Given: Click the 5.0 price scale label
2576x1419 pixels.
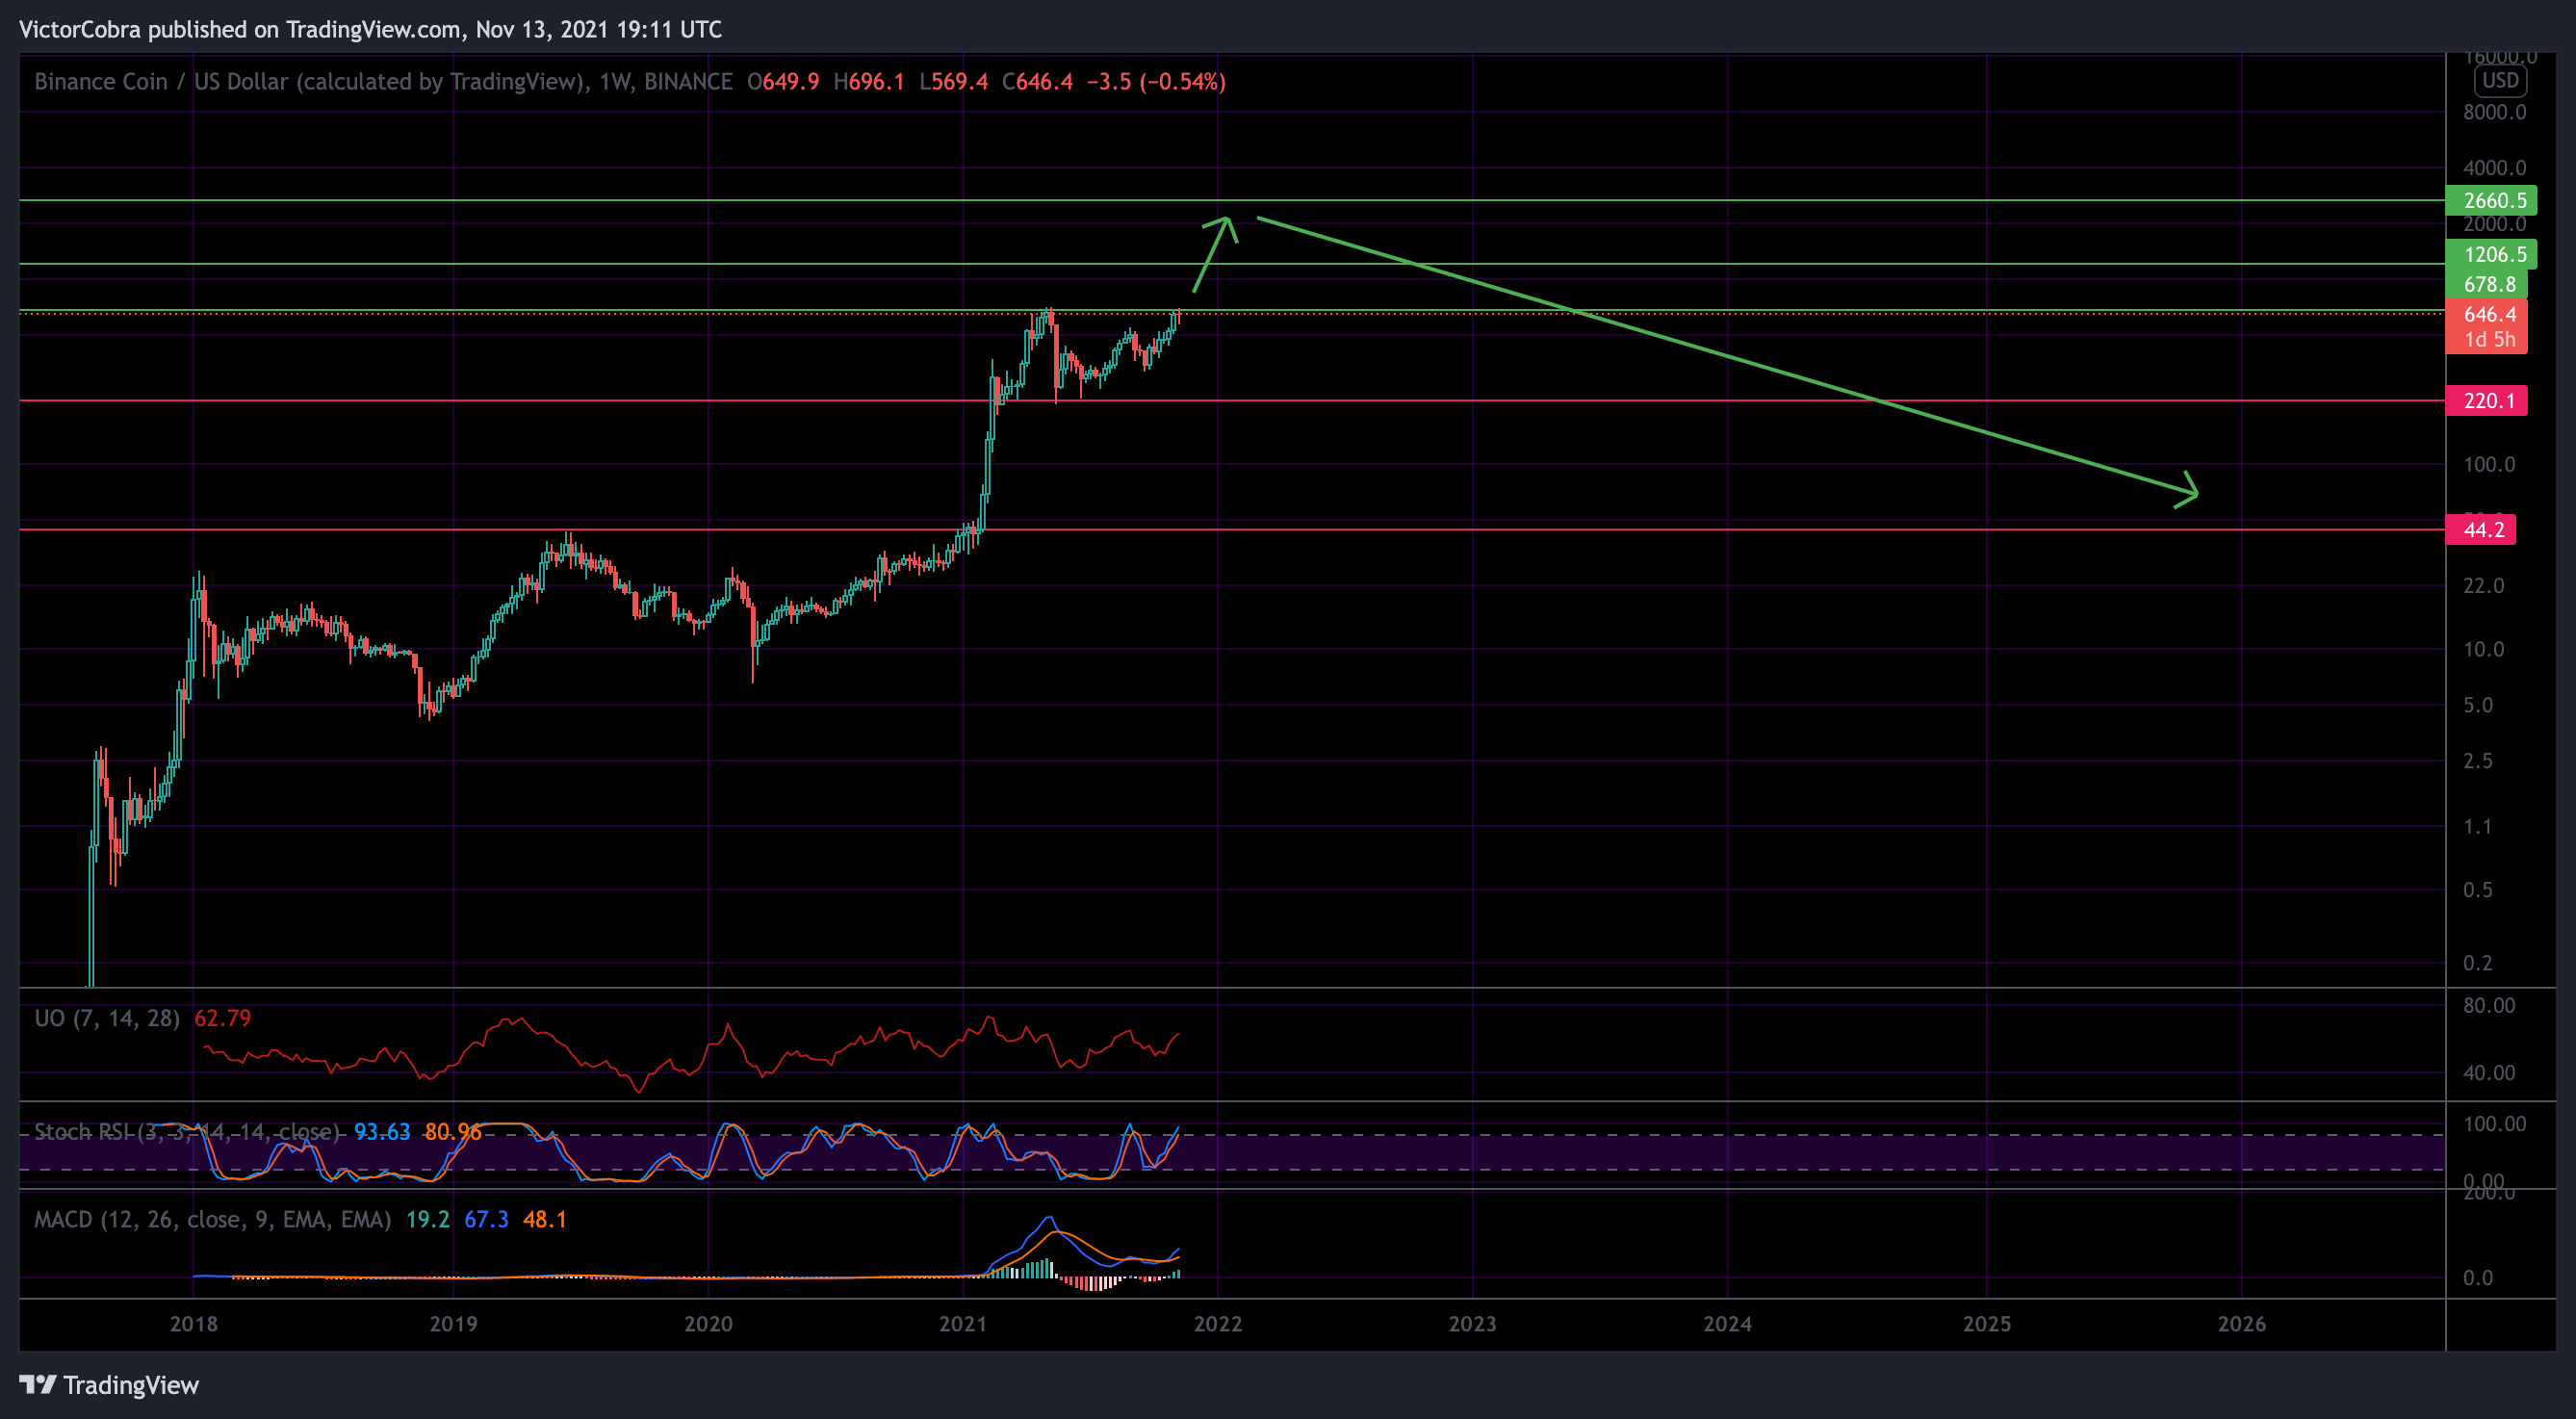Looking at the screenshot, I should [2477, 705].
